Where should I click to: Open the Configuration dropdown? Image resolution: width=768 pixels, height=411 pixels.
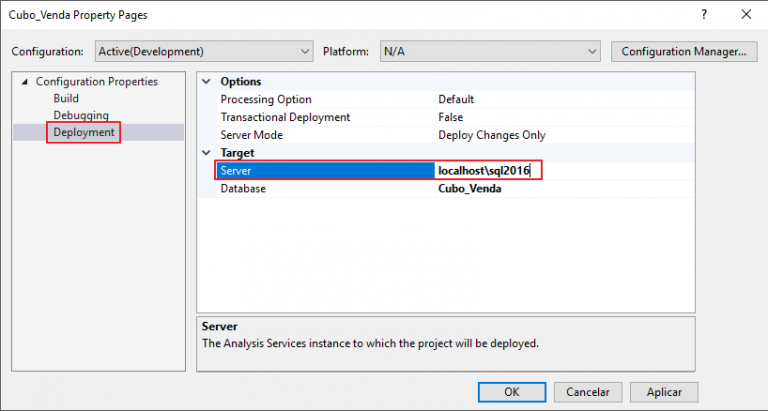[204, 51]
